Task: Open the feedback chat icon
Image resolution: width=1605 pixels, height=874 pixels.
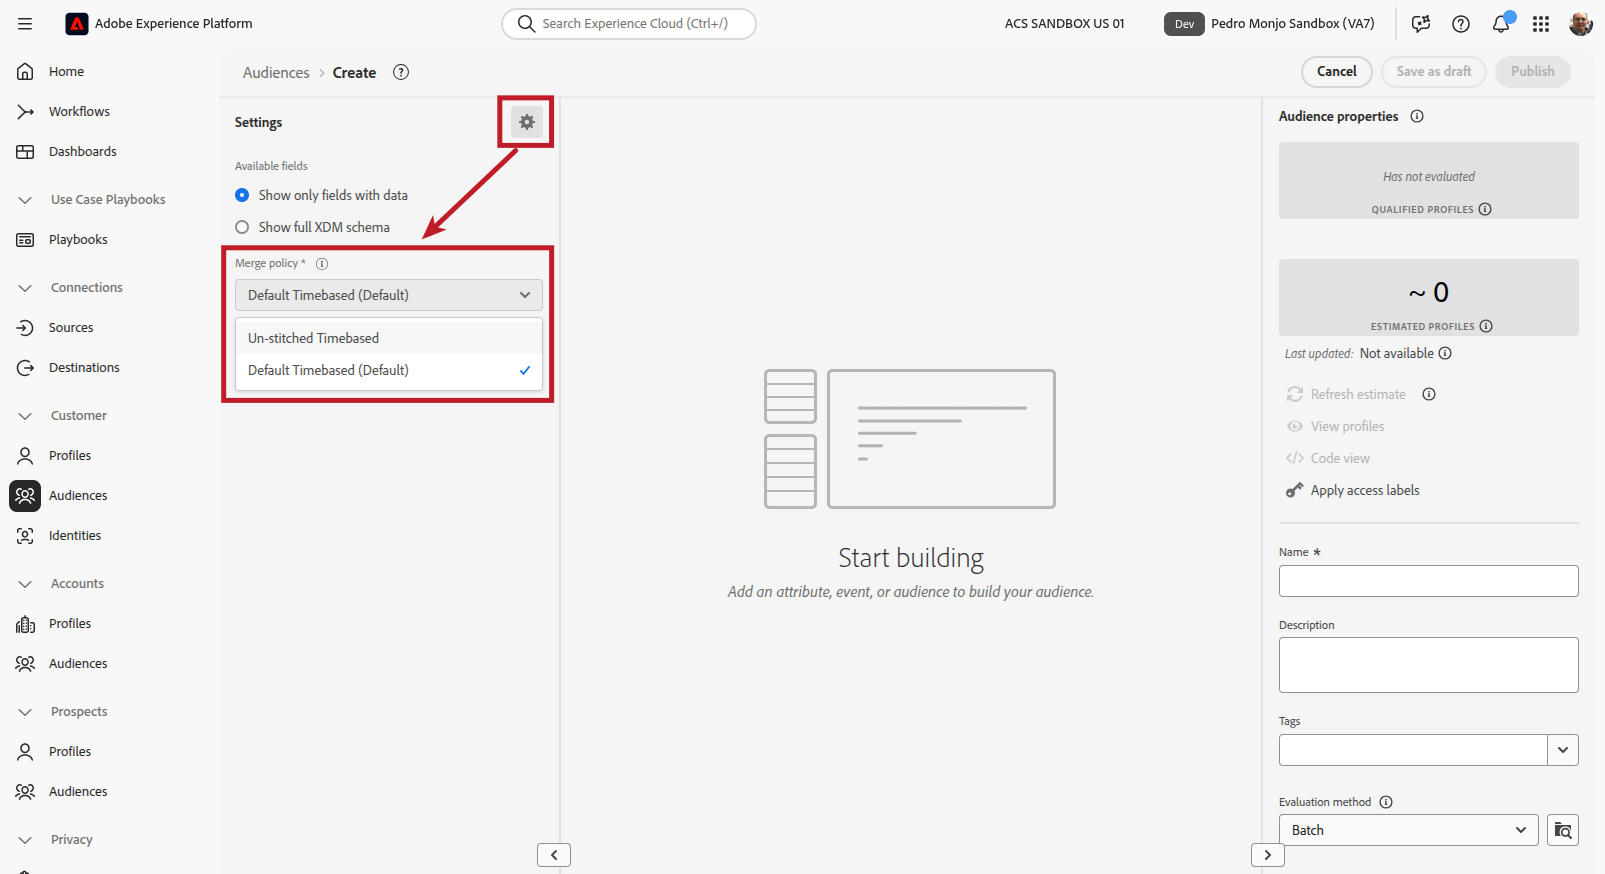Action: point(1421,24)
